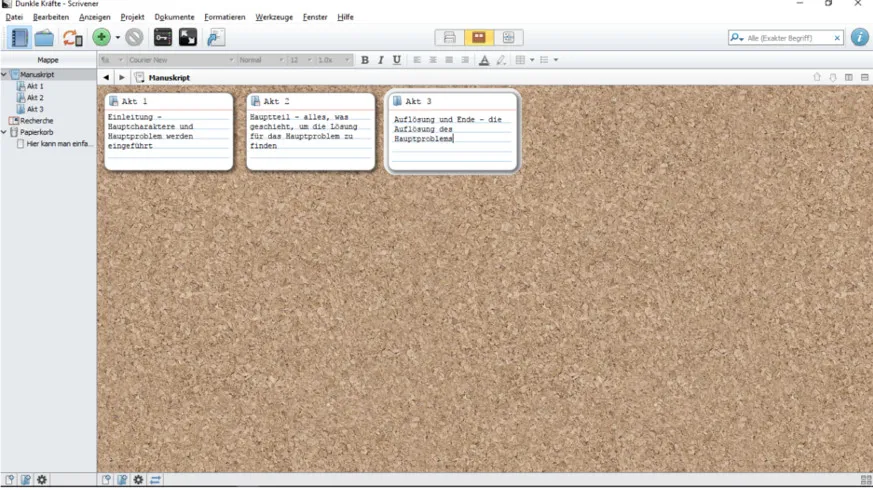Go forward in editor history

point(122,78)
